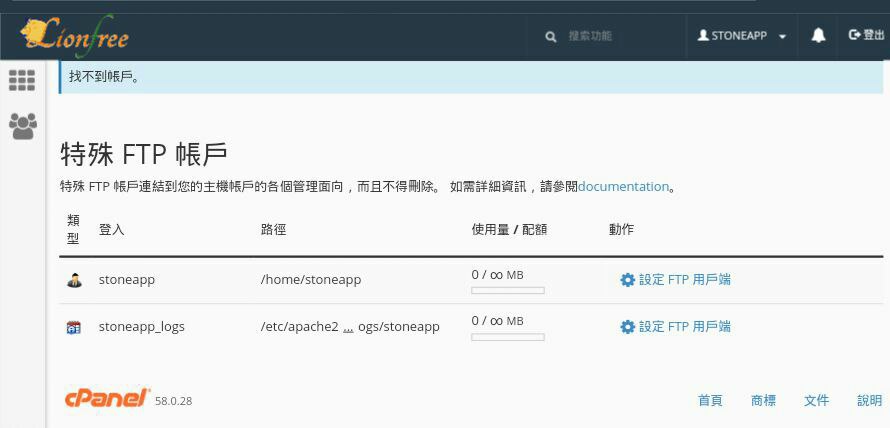Sort by 登入 column header
Image resolution: width=890 pixels, height=428 pixels.
pos(111,230)
